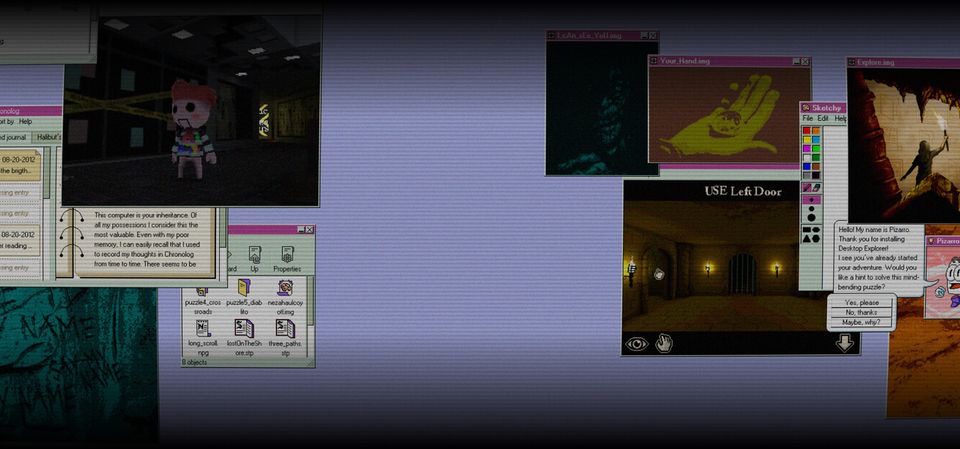Click the Pizarro window title icon
The height and width of the screenshot is (449, 960).
coord(931,241)
